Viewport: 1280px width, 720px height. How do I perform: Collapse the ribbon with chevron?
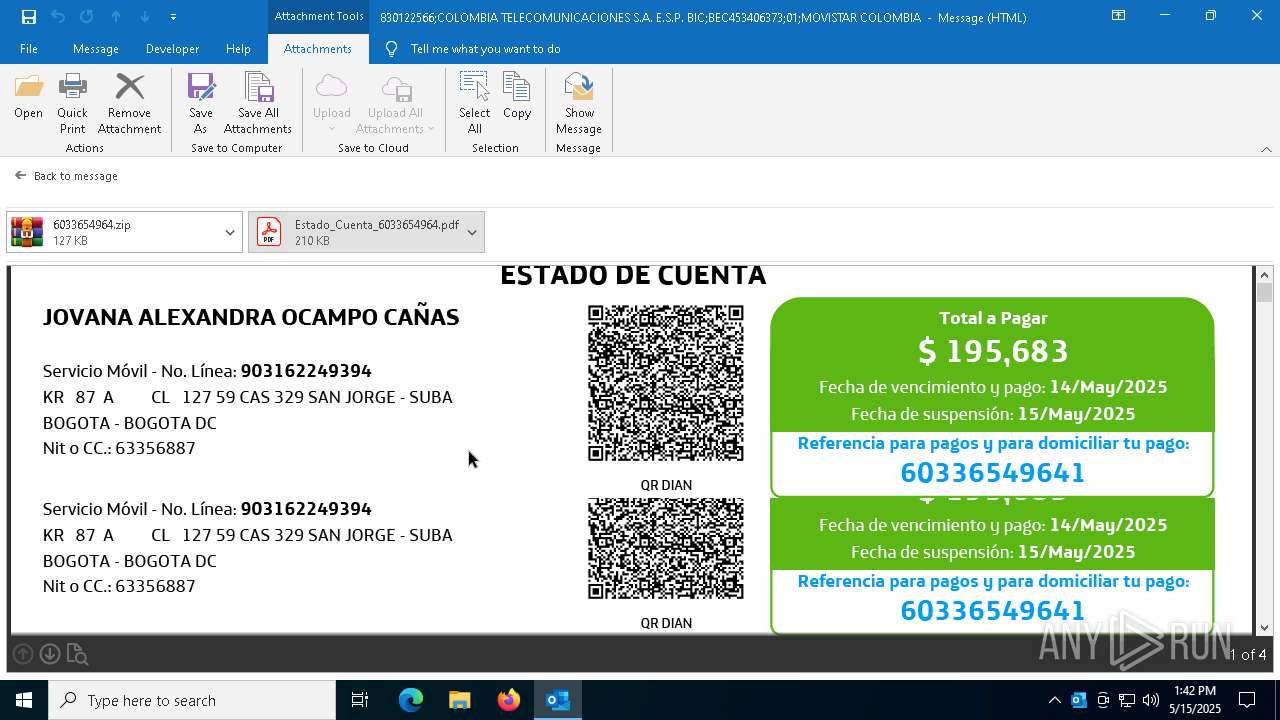point(1266,149)
